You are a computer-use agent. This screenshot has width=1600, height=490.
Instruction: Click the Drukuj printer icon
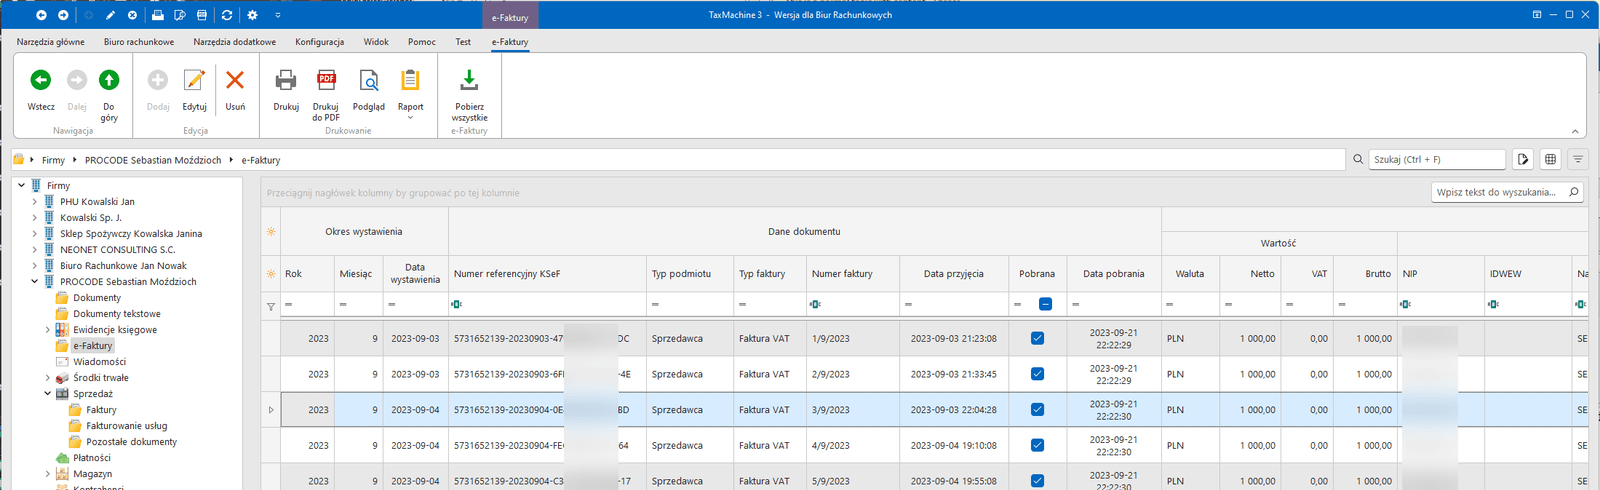(286, 80)
